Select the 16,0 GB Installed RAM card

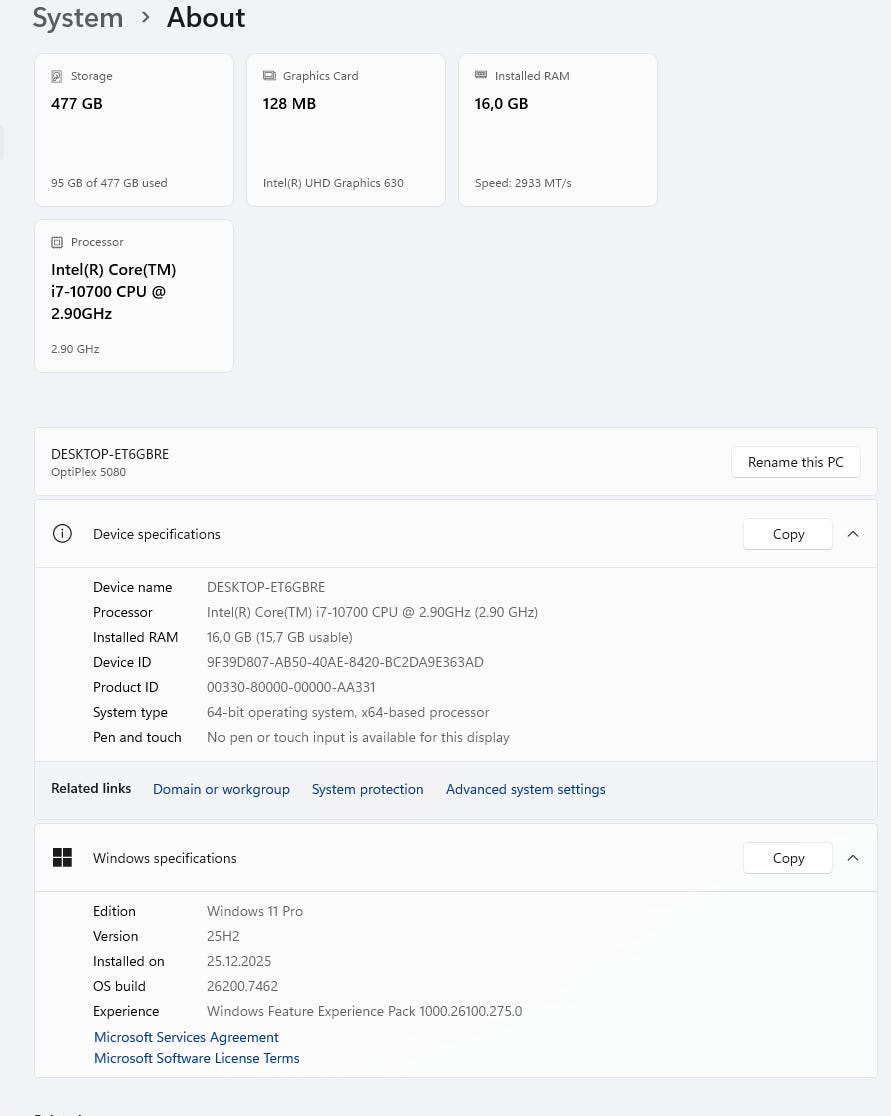(558, 130)
